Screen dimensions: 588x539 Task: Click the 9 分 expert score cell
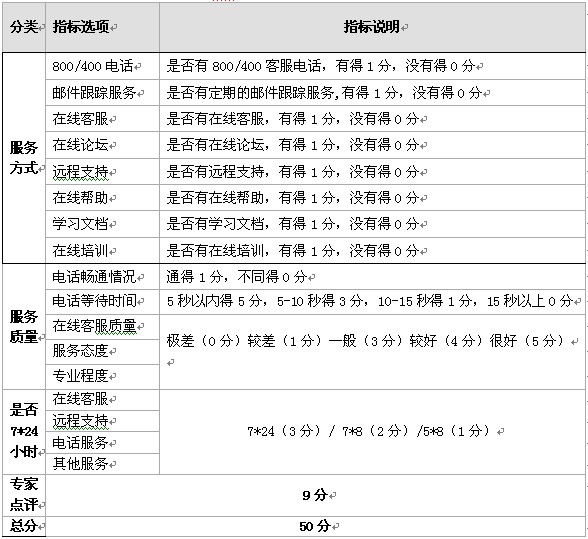coord(315,495)
